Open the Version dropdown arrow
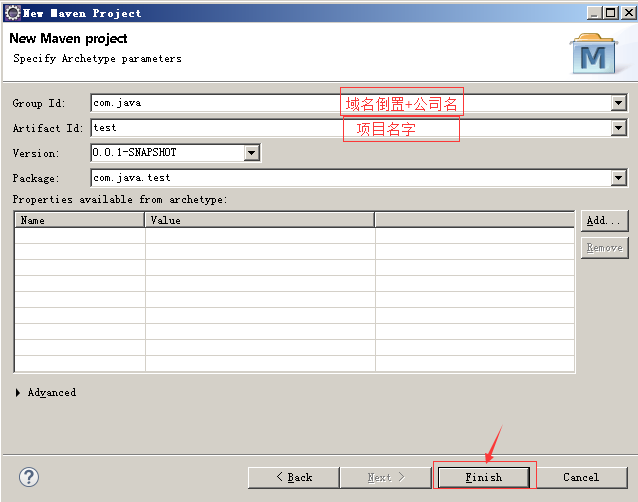638x502 pixels. coord(251,153)
